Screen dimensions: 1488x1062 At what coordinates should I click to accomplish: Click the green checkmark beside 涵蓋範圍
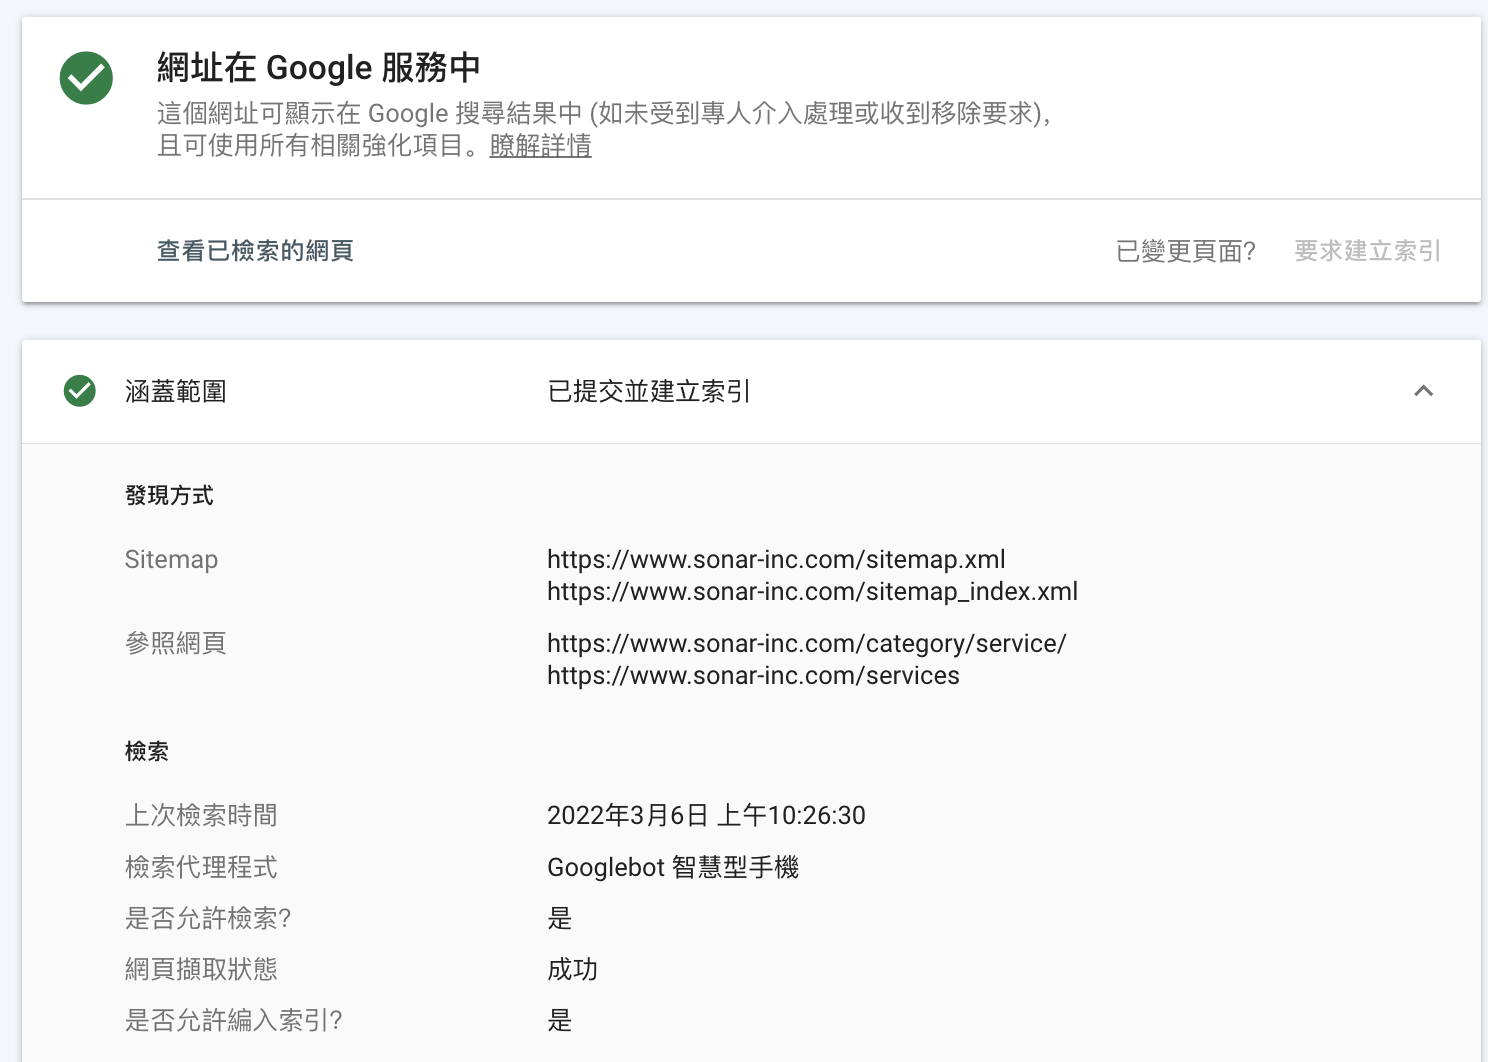[x=80, y=391]
